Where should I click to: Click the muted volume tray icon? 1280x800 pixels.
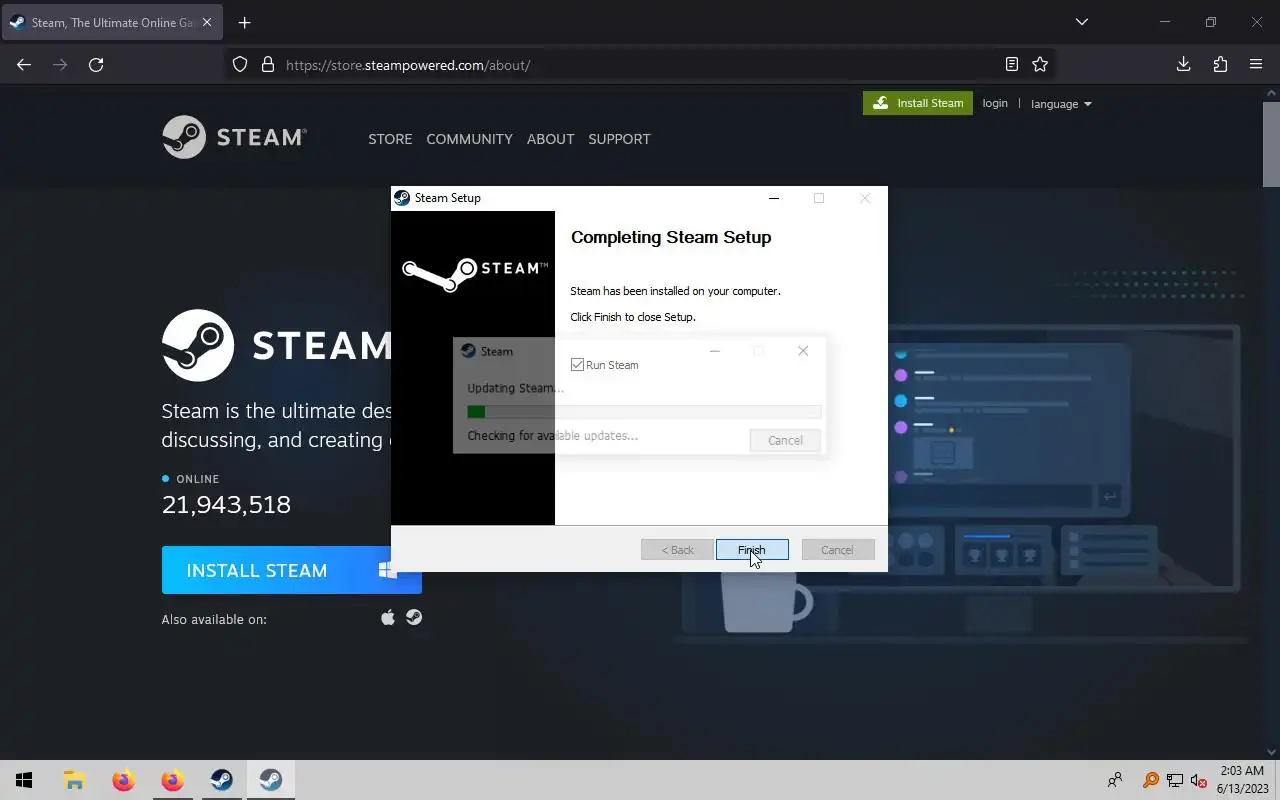1198,780
